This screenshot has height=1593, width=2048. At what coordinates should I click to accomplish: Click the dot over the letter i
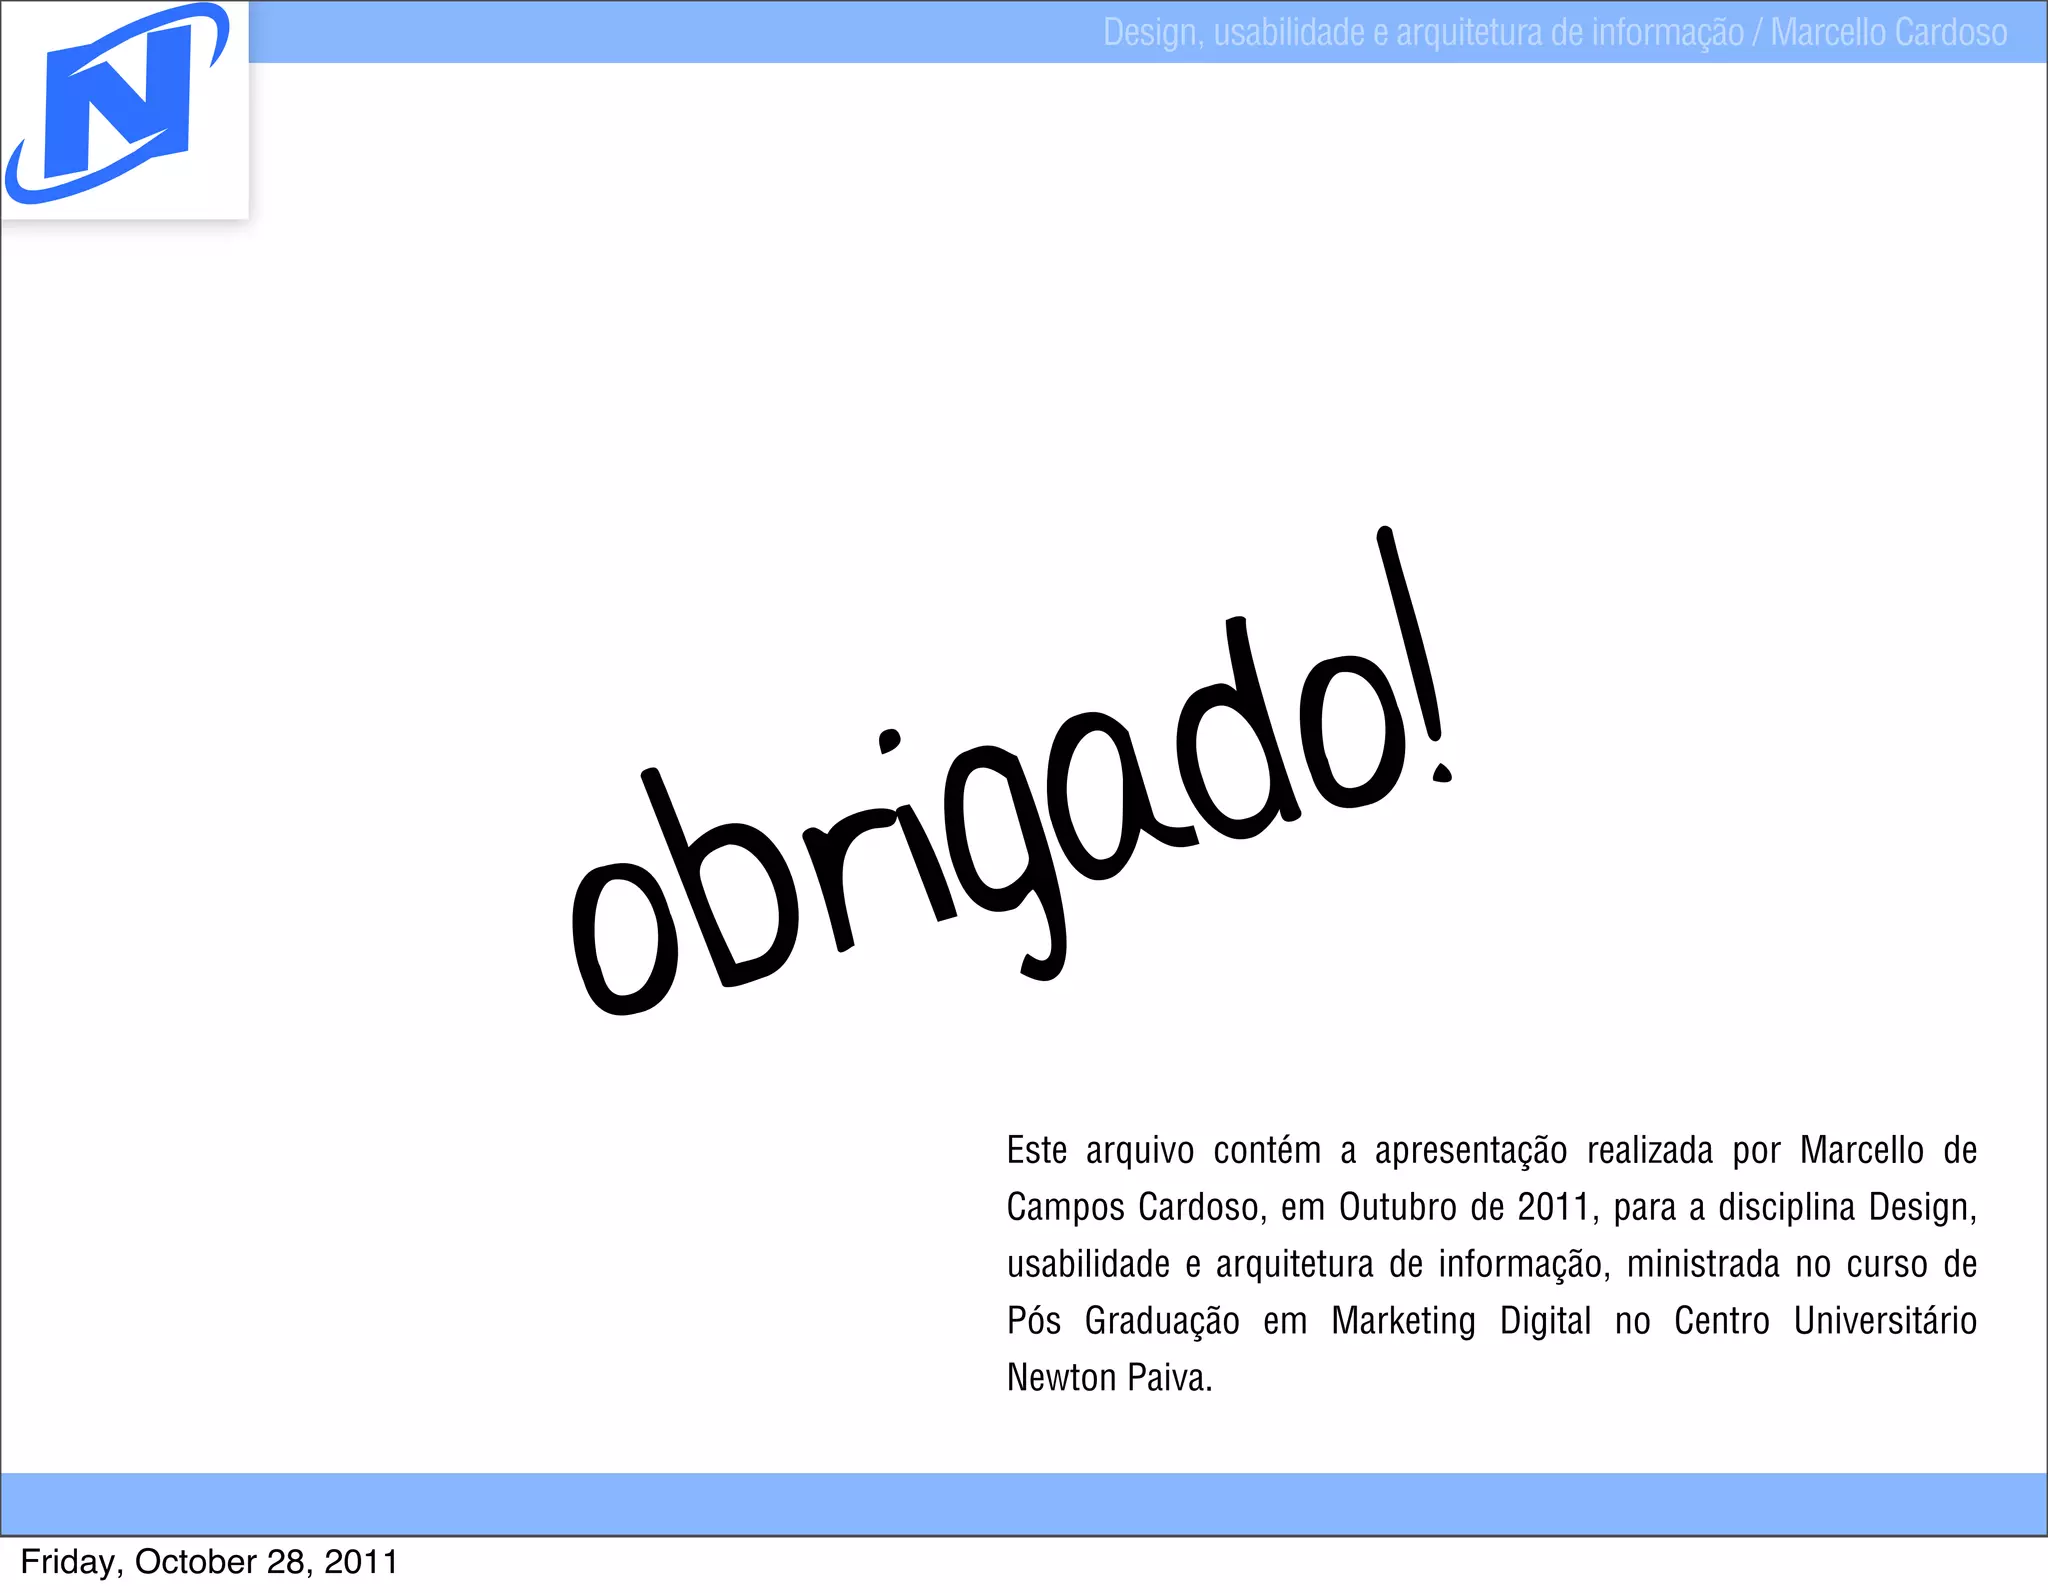[x=888, y=741]
